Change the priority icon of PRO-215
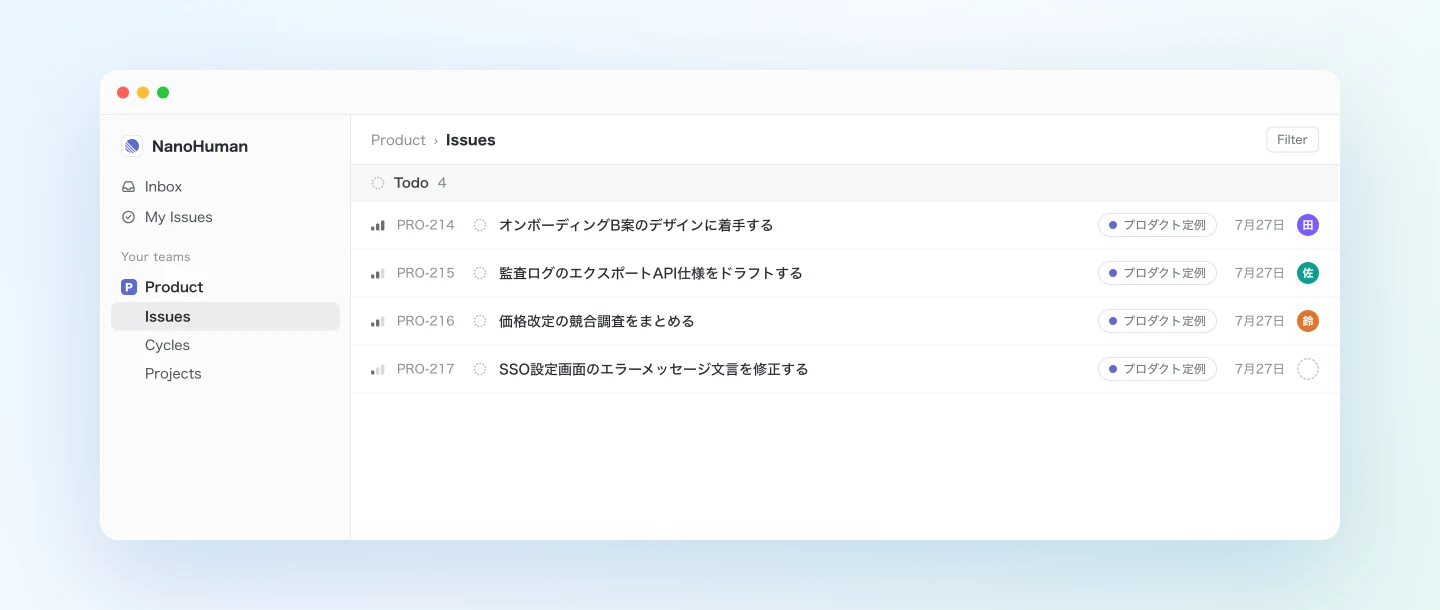 tap(378, 273)
